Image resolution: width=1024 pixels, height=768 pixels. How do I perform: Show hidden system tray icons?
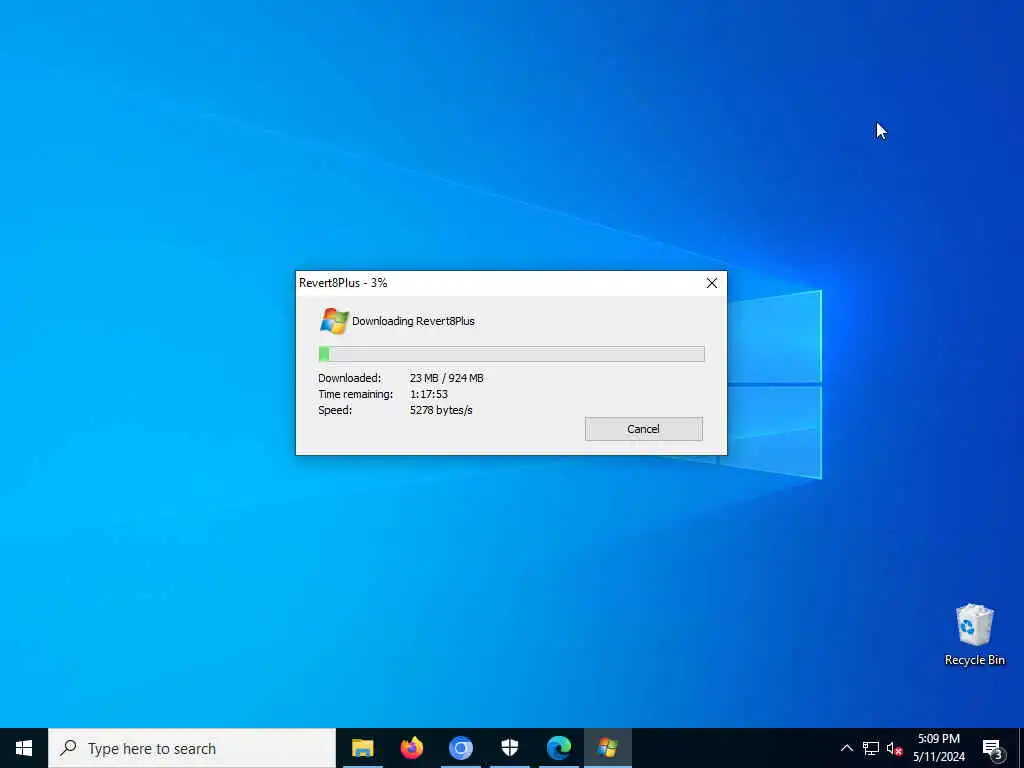tap(846, 748)
